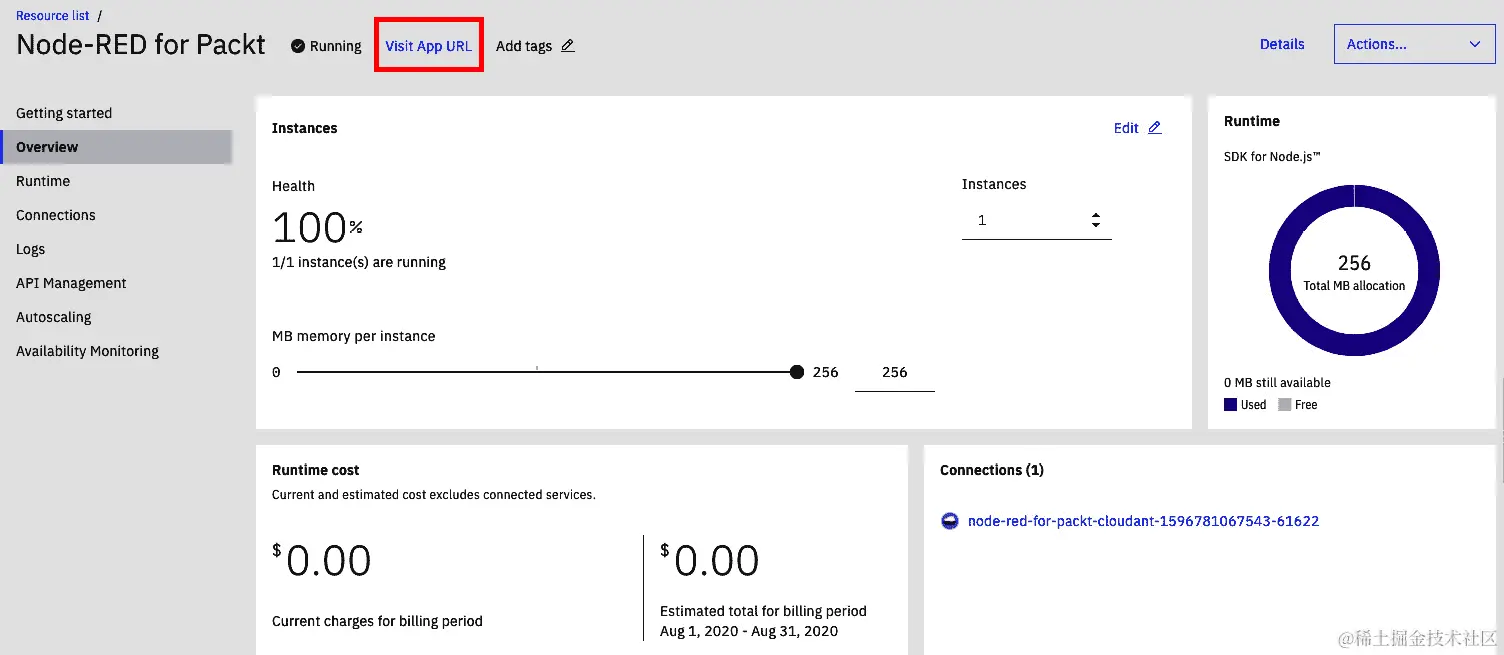Open the node-red-for-packt-cloudant connection link

tap(1143, 521)
